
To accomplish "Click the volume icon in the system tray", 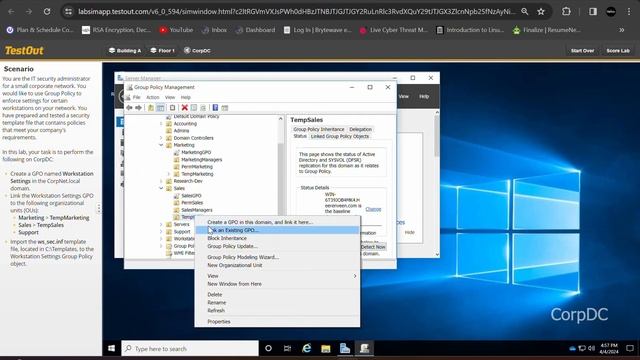I will pos(591,348).
